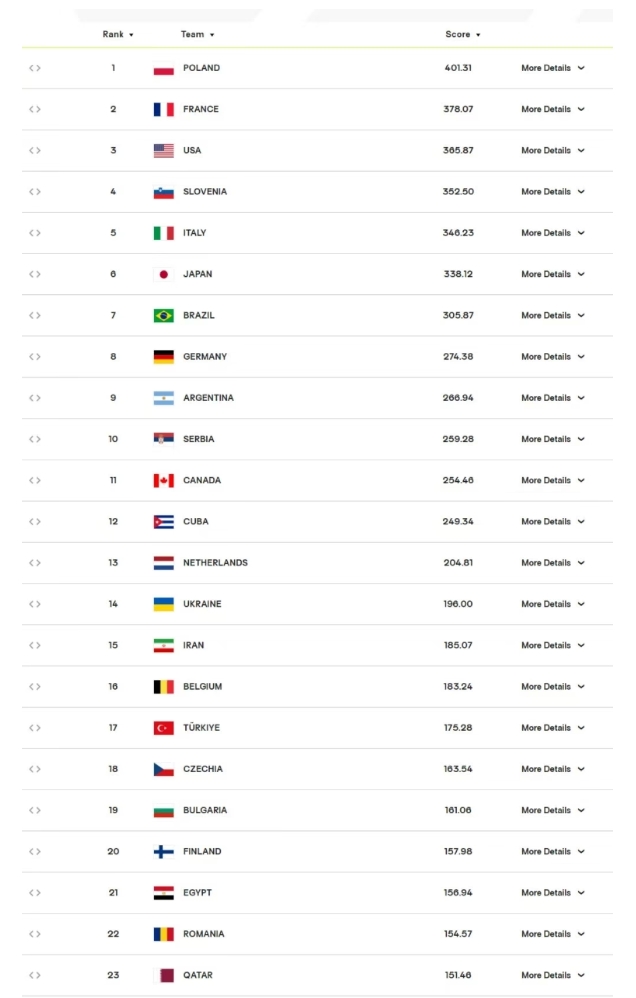Expand More Details for Germany
636x998 pixels.
(x=553, y=357)
